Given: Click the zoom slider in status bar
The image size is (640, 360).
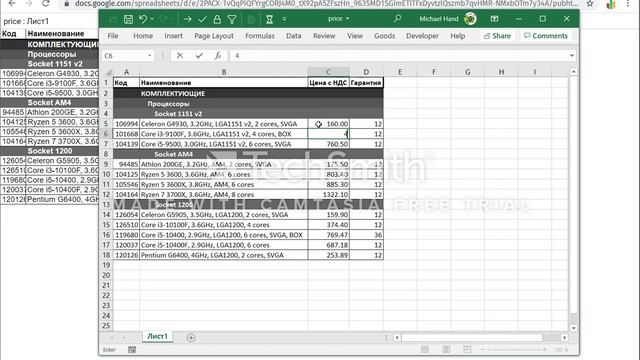Looking at the screenshot, I should point(513,349).
